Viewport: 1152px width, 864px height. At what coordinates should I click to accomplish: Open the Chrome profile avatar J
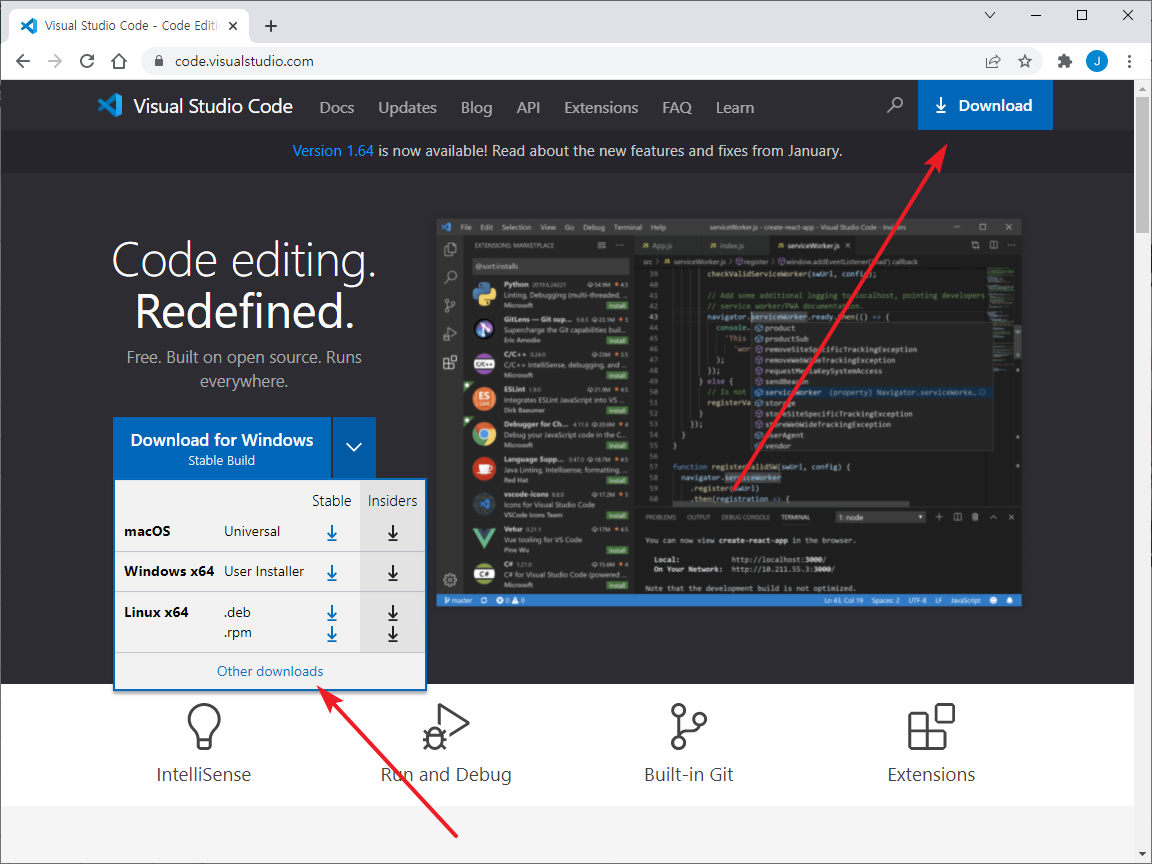coord(1097,61)
